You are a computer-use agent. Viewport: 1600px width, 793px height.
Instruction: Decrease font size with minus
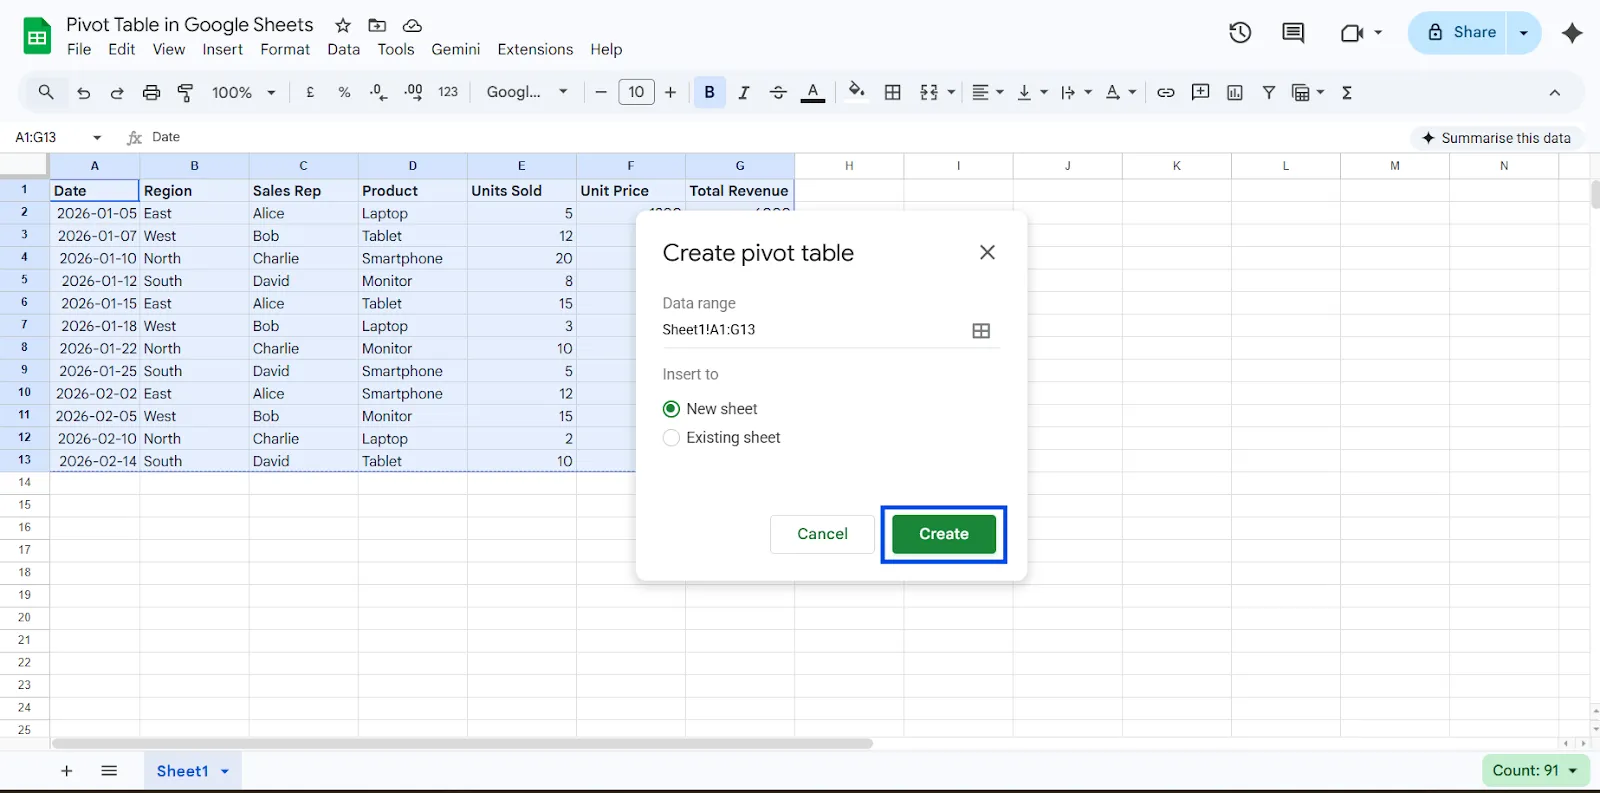pyautogui.click(x=601, y=92)
